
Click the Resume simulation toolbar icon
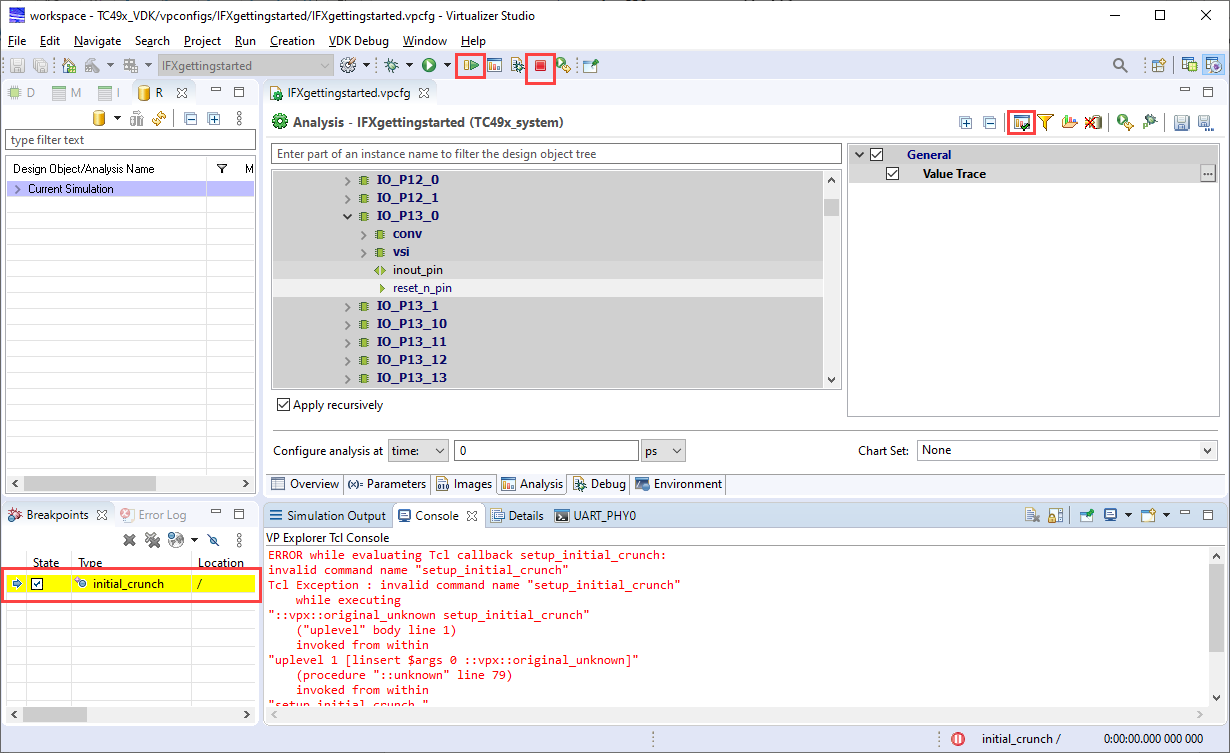[470, 66]
